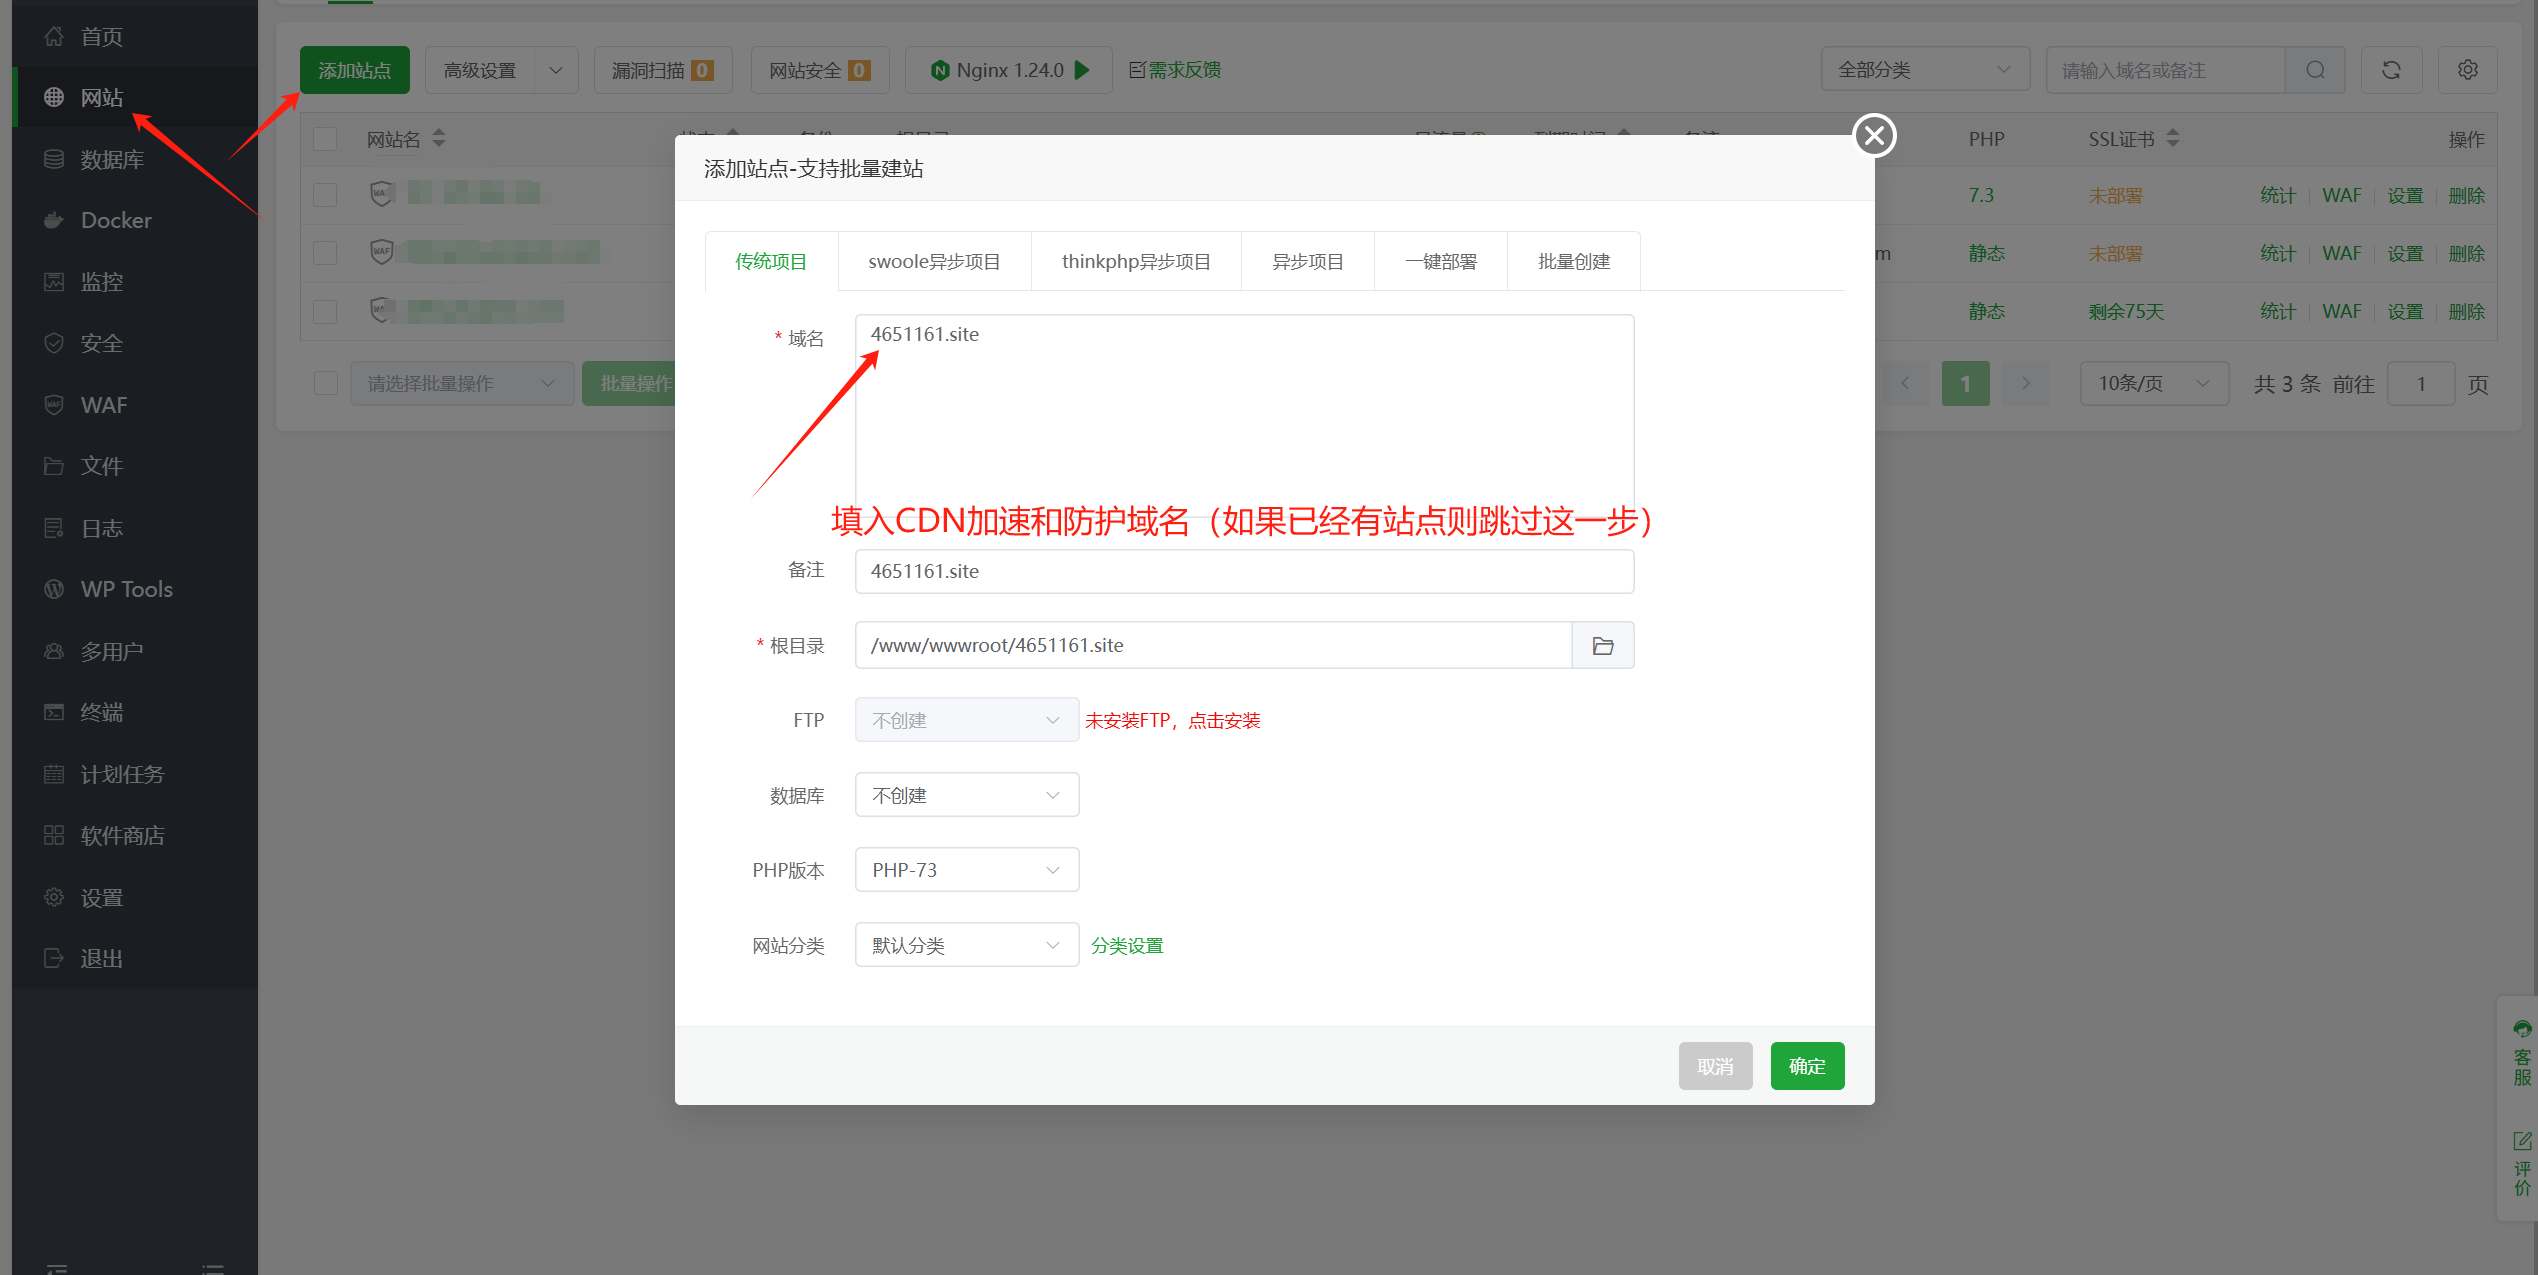Screen dimensions: 2538x1275
Task: Click the search magnifier icon
Action: pyautogui.click(x=2315, y=70)
